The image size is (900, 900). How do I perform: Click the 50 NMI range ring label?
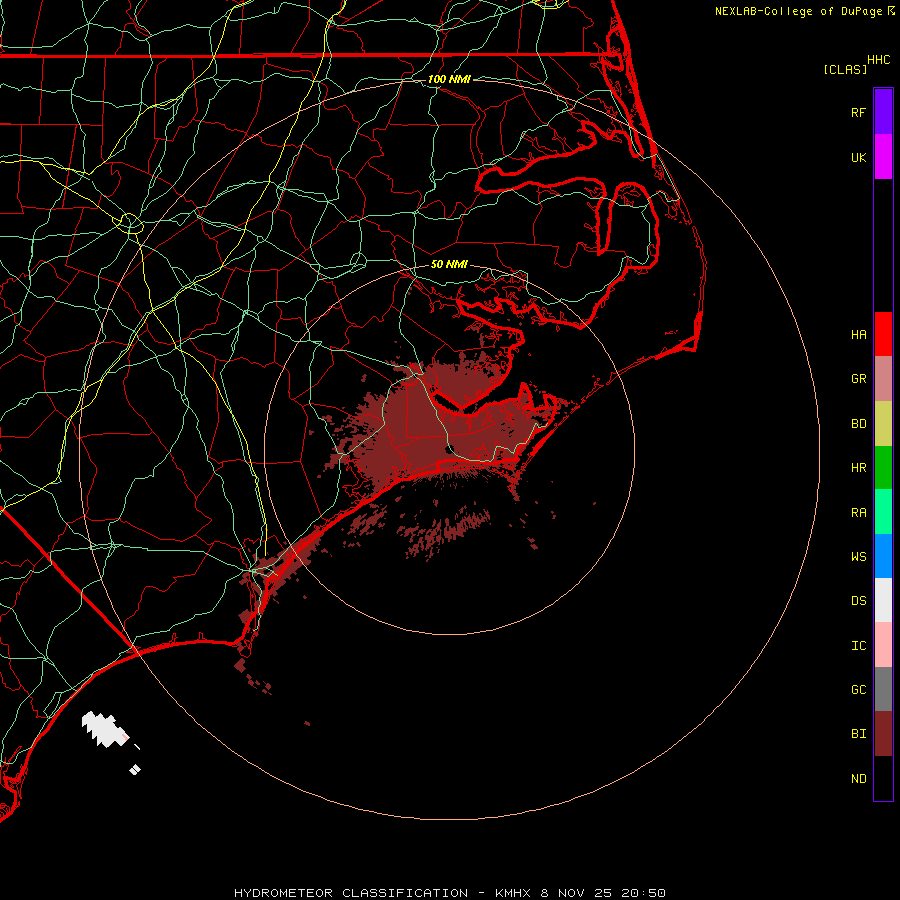coord(449,265)
